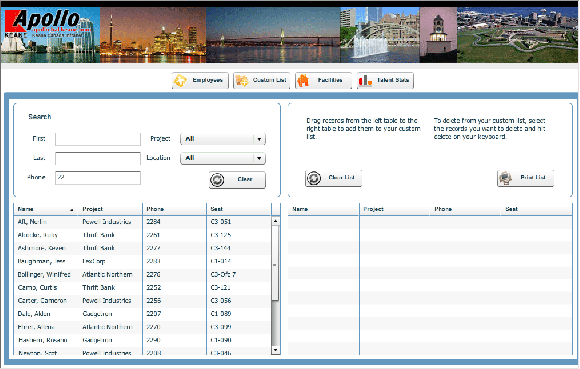Click the Print List button label
The image size is (580, 369).
pos(533,177)
